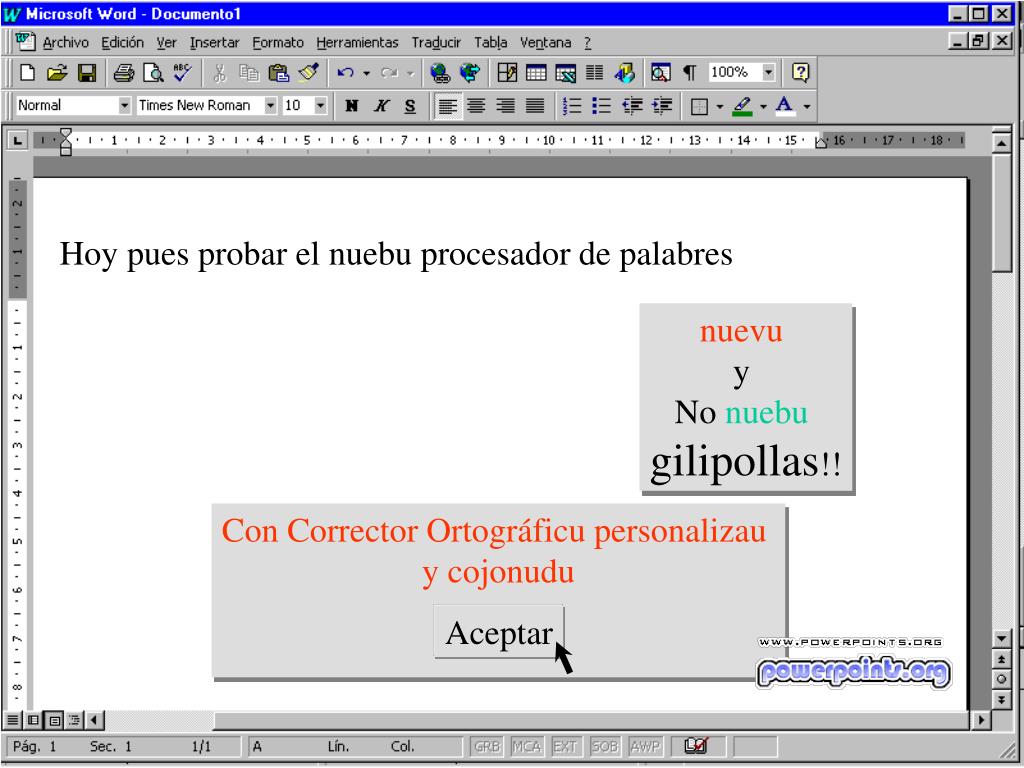Click Select Browse Object circle button
1024x768 pixels.
click(1001, 680)
